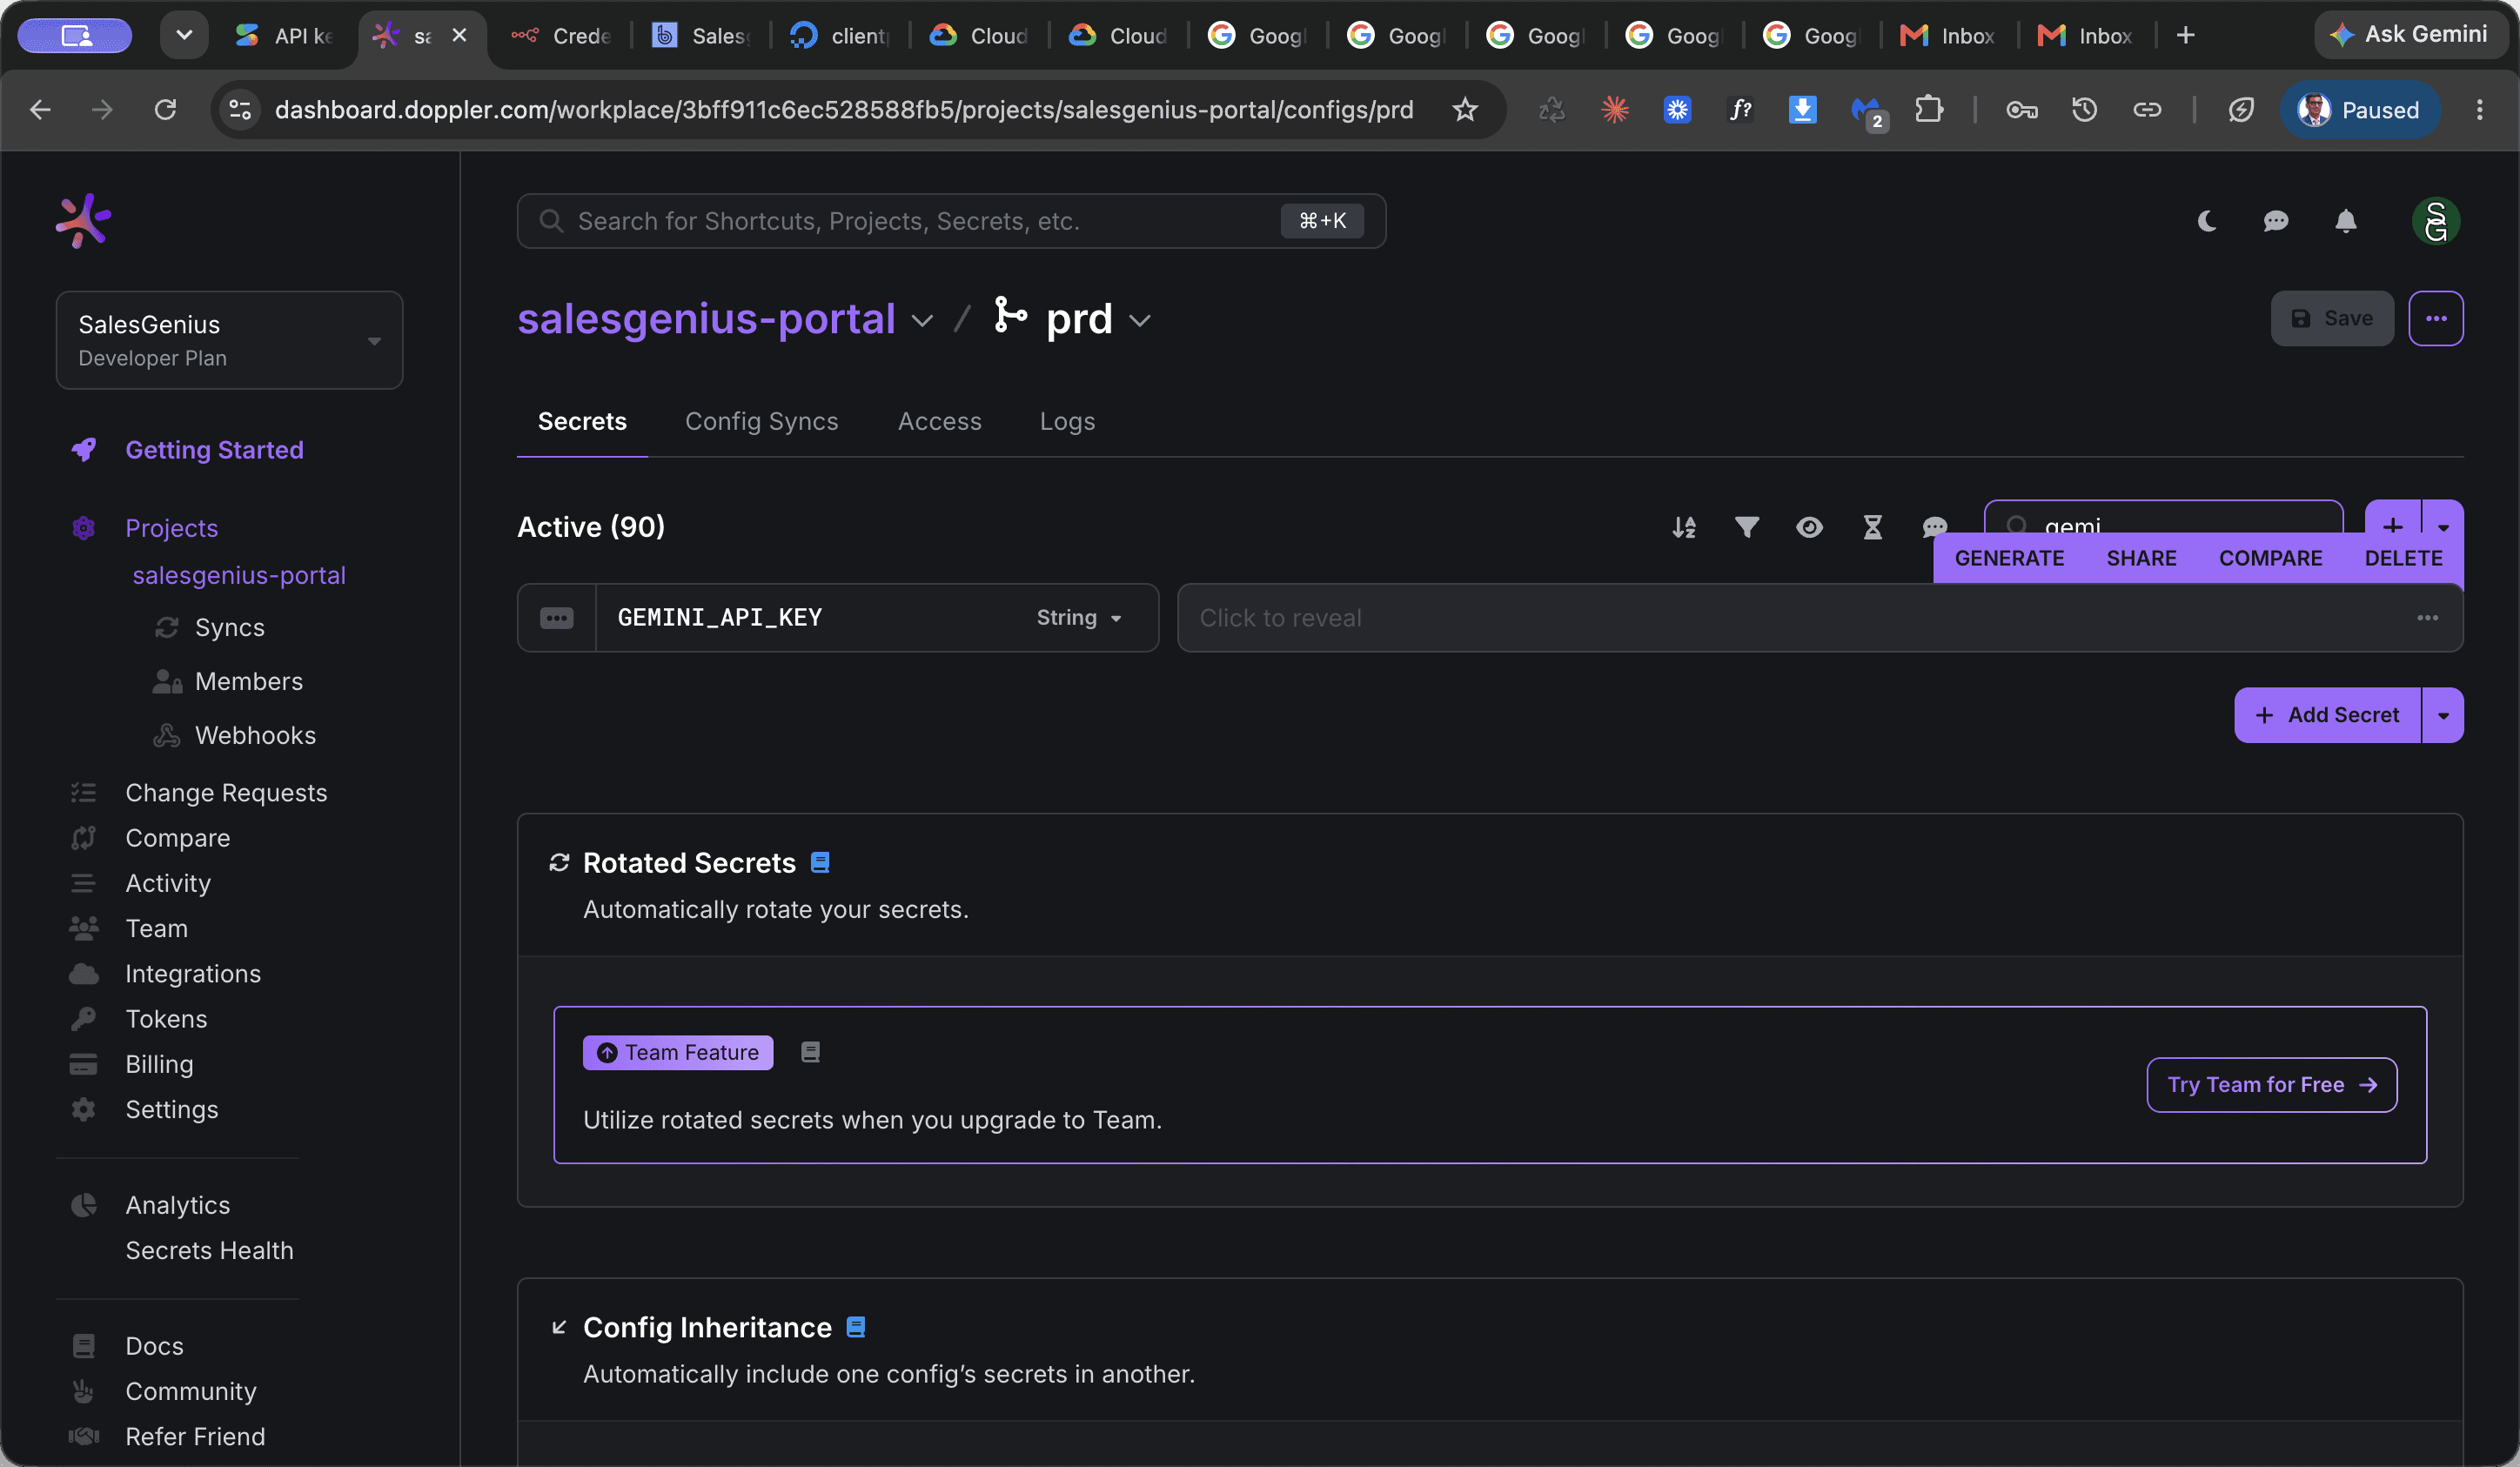Expand the SalesGenius workplace selector

point(230,340)
